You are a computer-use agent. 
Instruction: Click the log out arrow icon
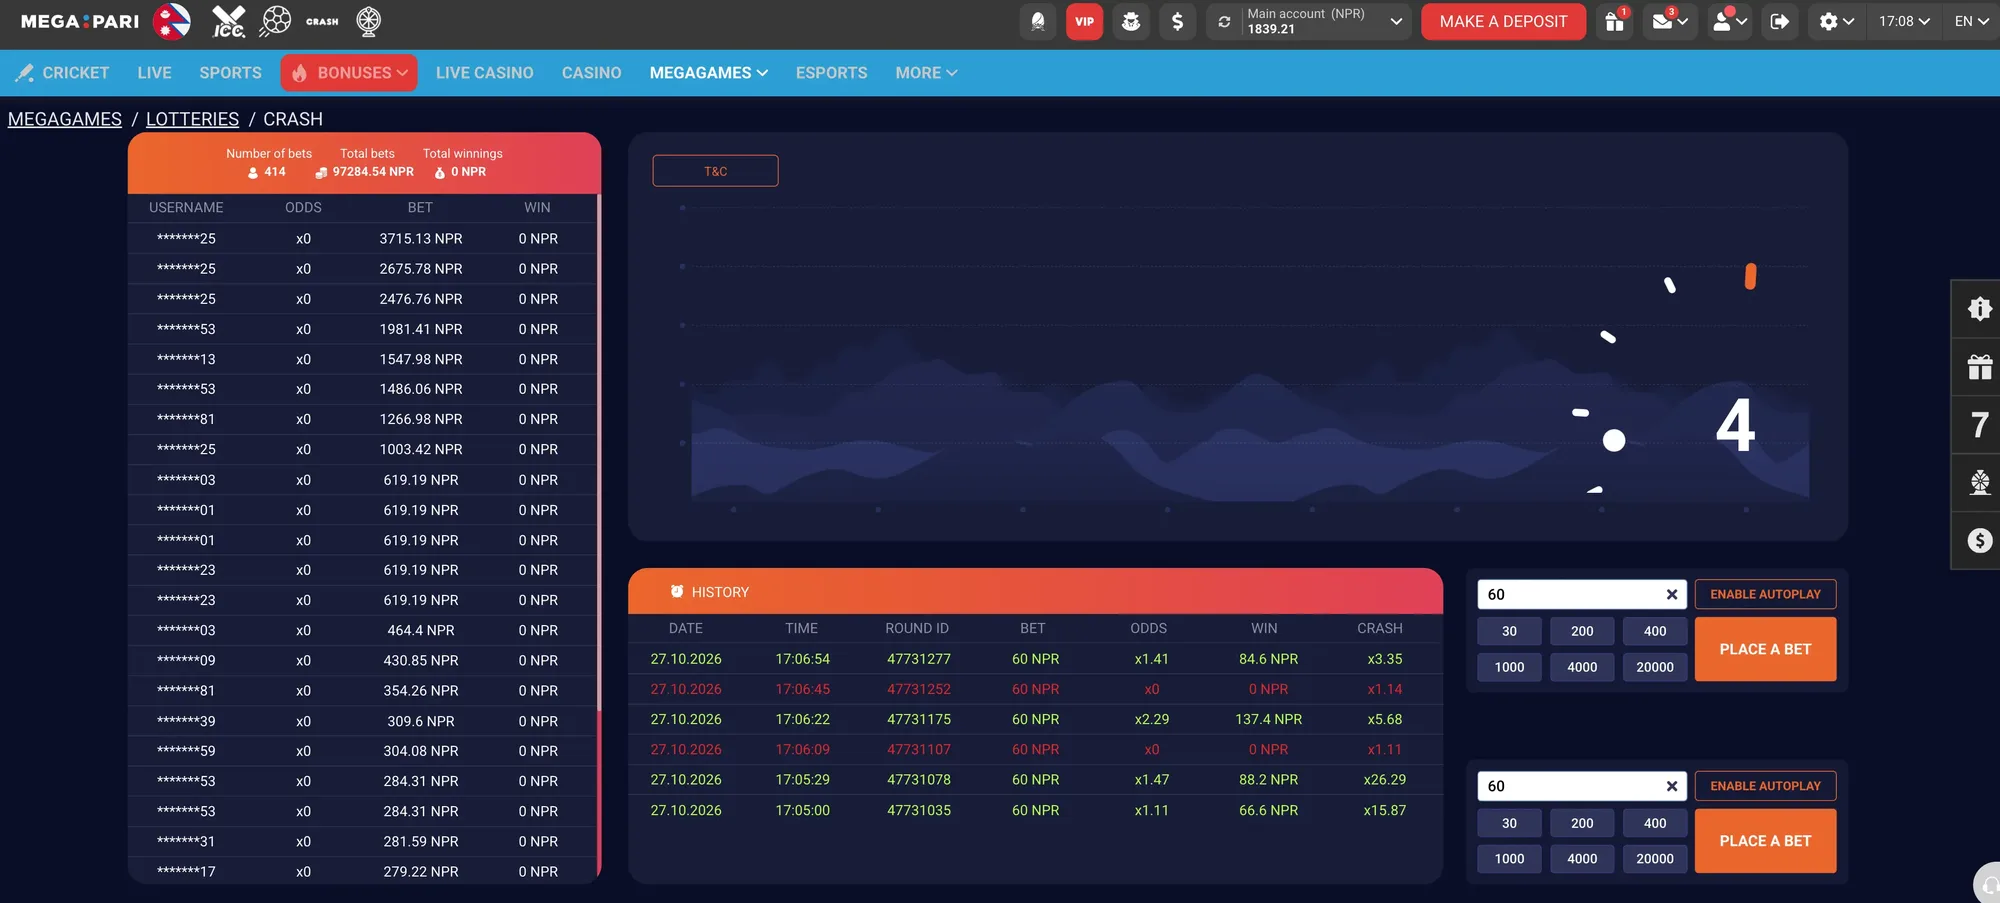coord(1780,21)
